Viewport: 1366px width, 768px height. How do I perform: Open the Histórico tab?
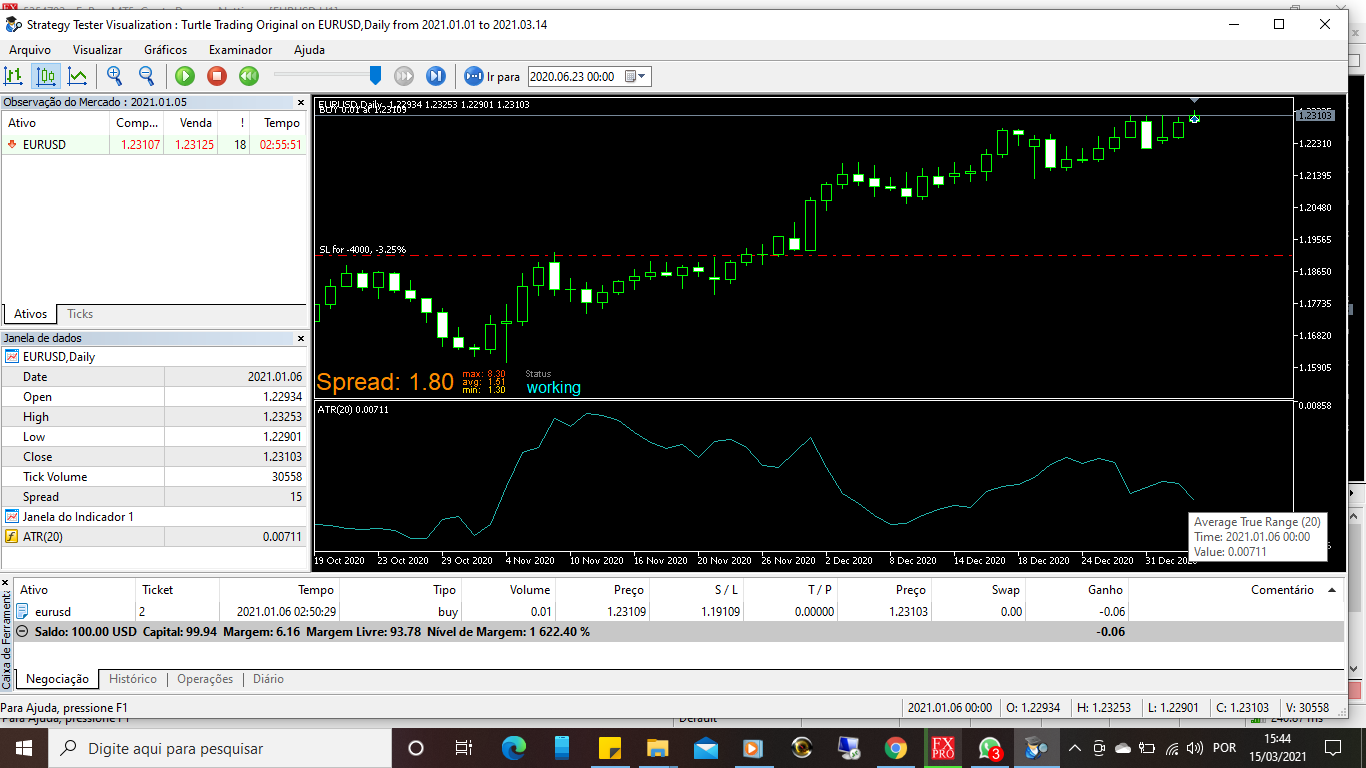tap(133, 679)
